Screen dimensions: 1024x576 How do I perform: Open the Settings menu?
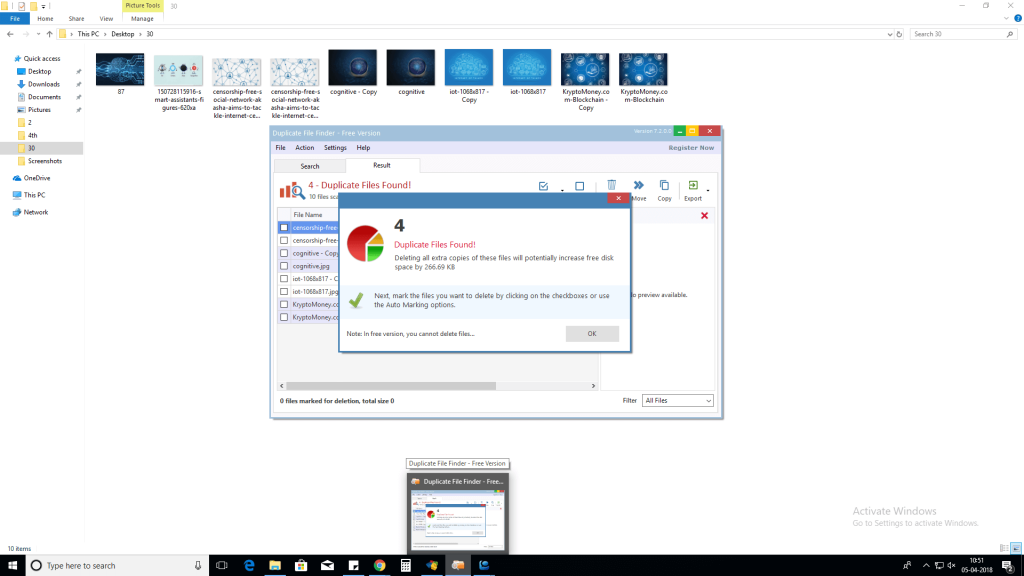(x=335, y=148)
